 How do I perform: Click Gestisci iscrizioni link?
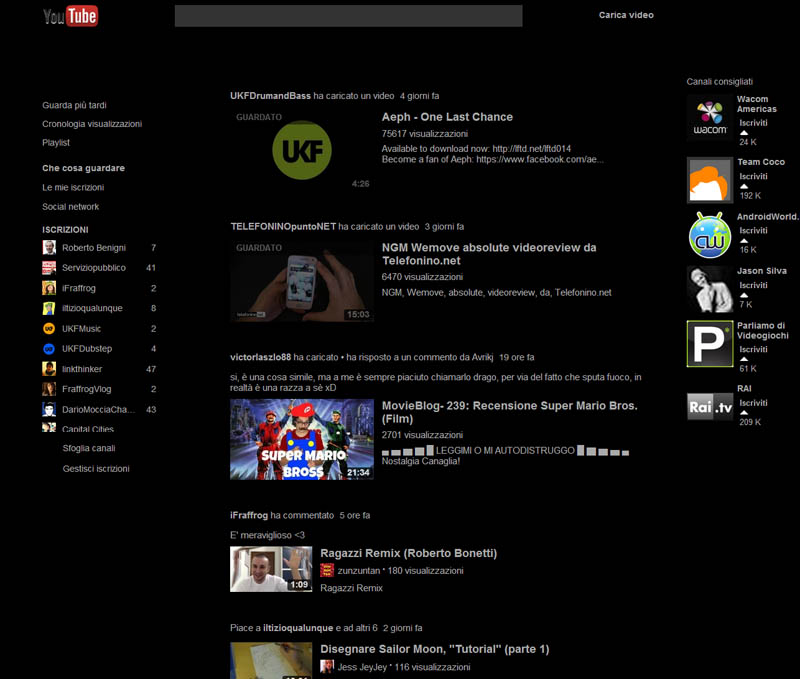96,469
